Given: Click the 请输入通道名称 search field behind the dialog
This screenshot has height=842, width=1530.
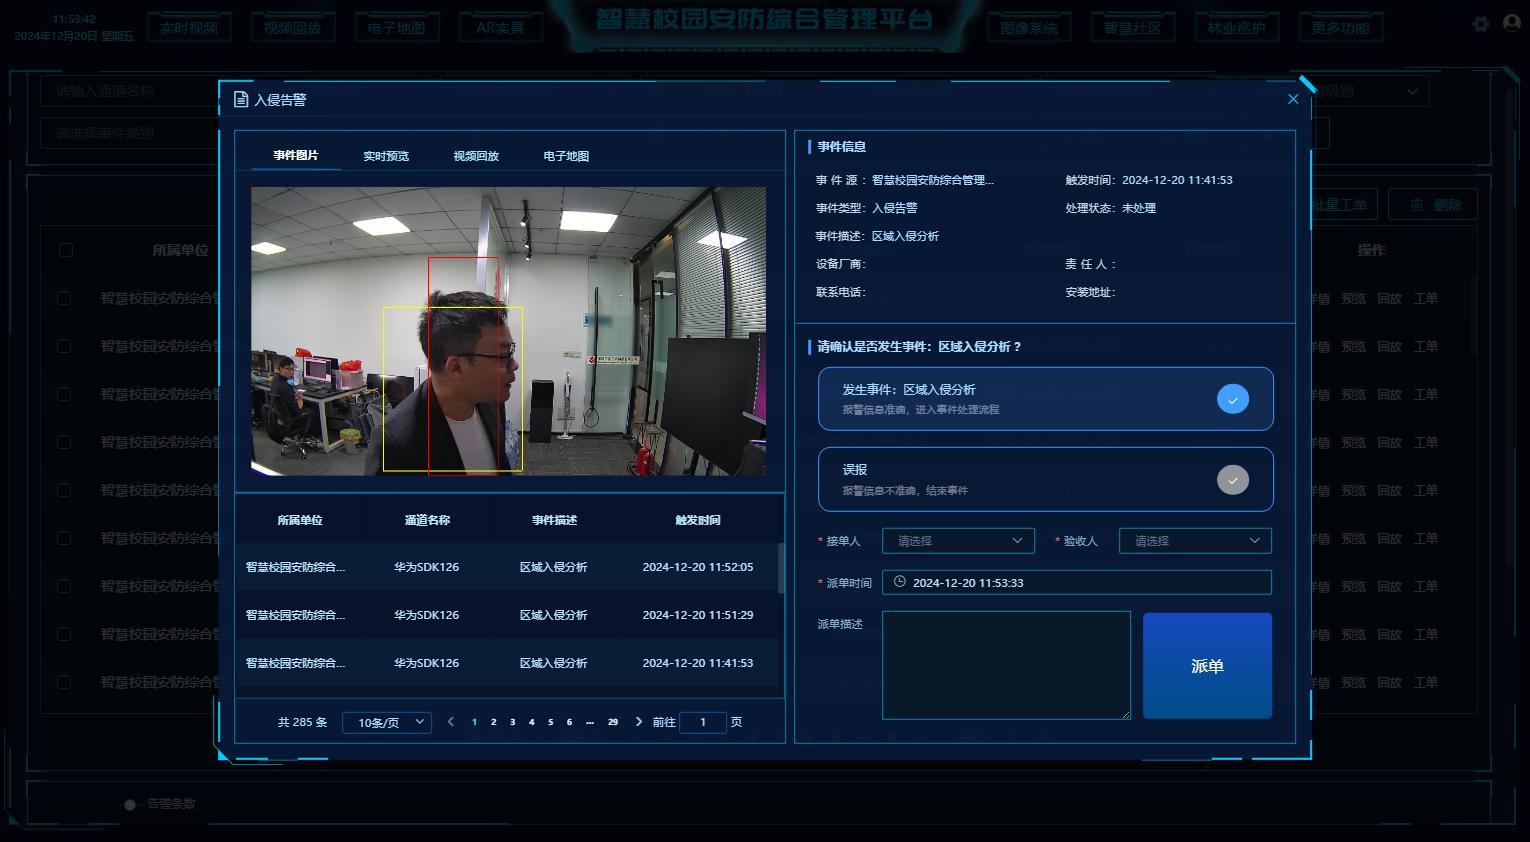Looking at the screenshot, I should 130,91.
